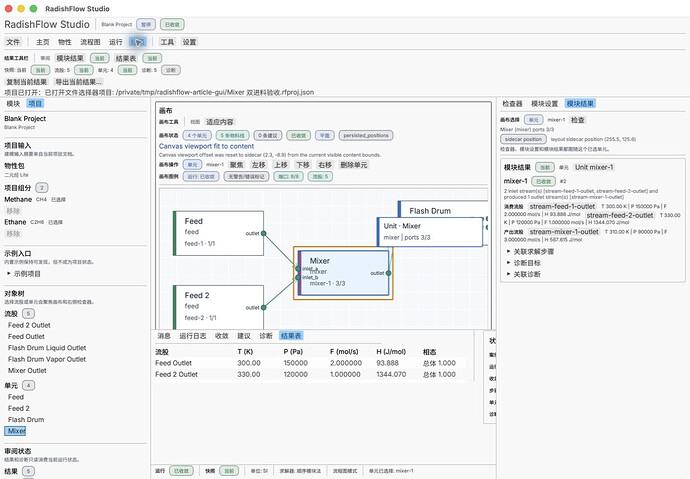
Task: Click the sidecar position chip
Action: (x=523, y=139)
